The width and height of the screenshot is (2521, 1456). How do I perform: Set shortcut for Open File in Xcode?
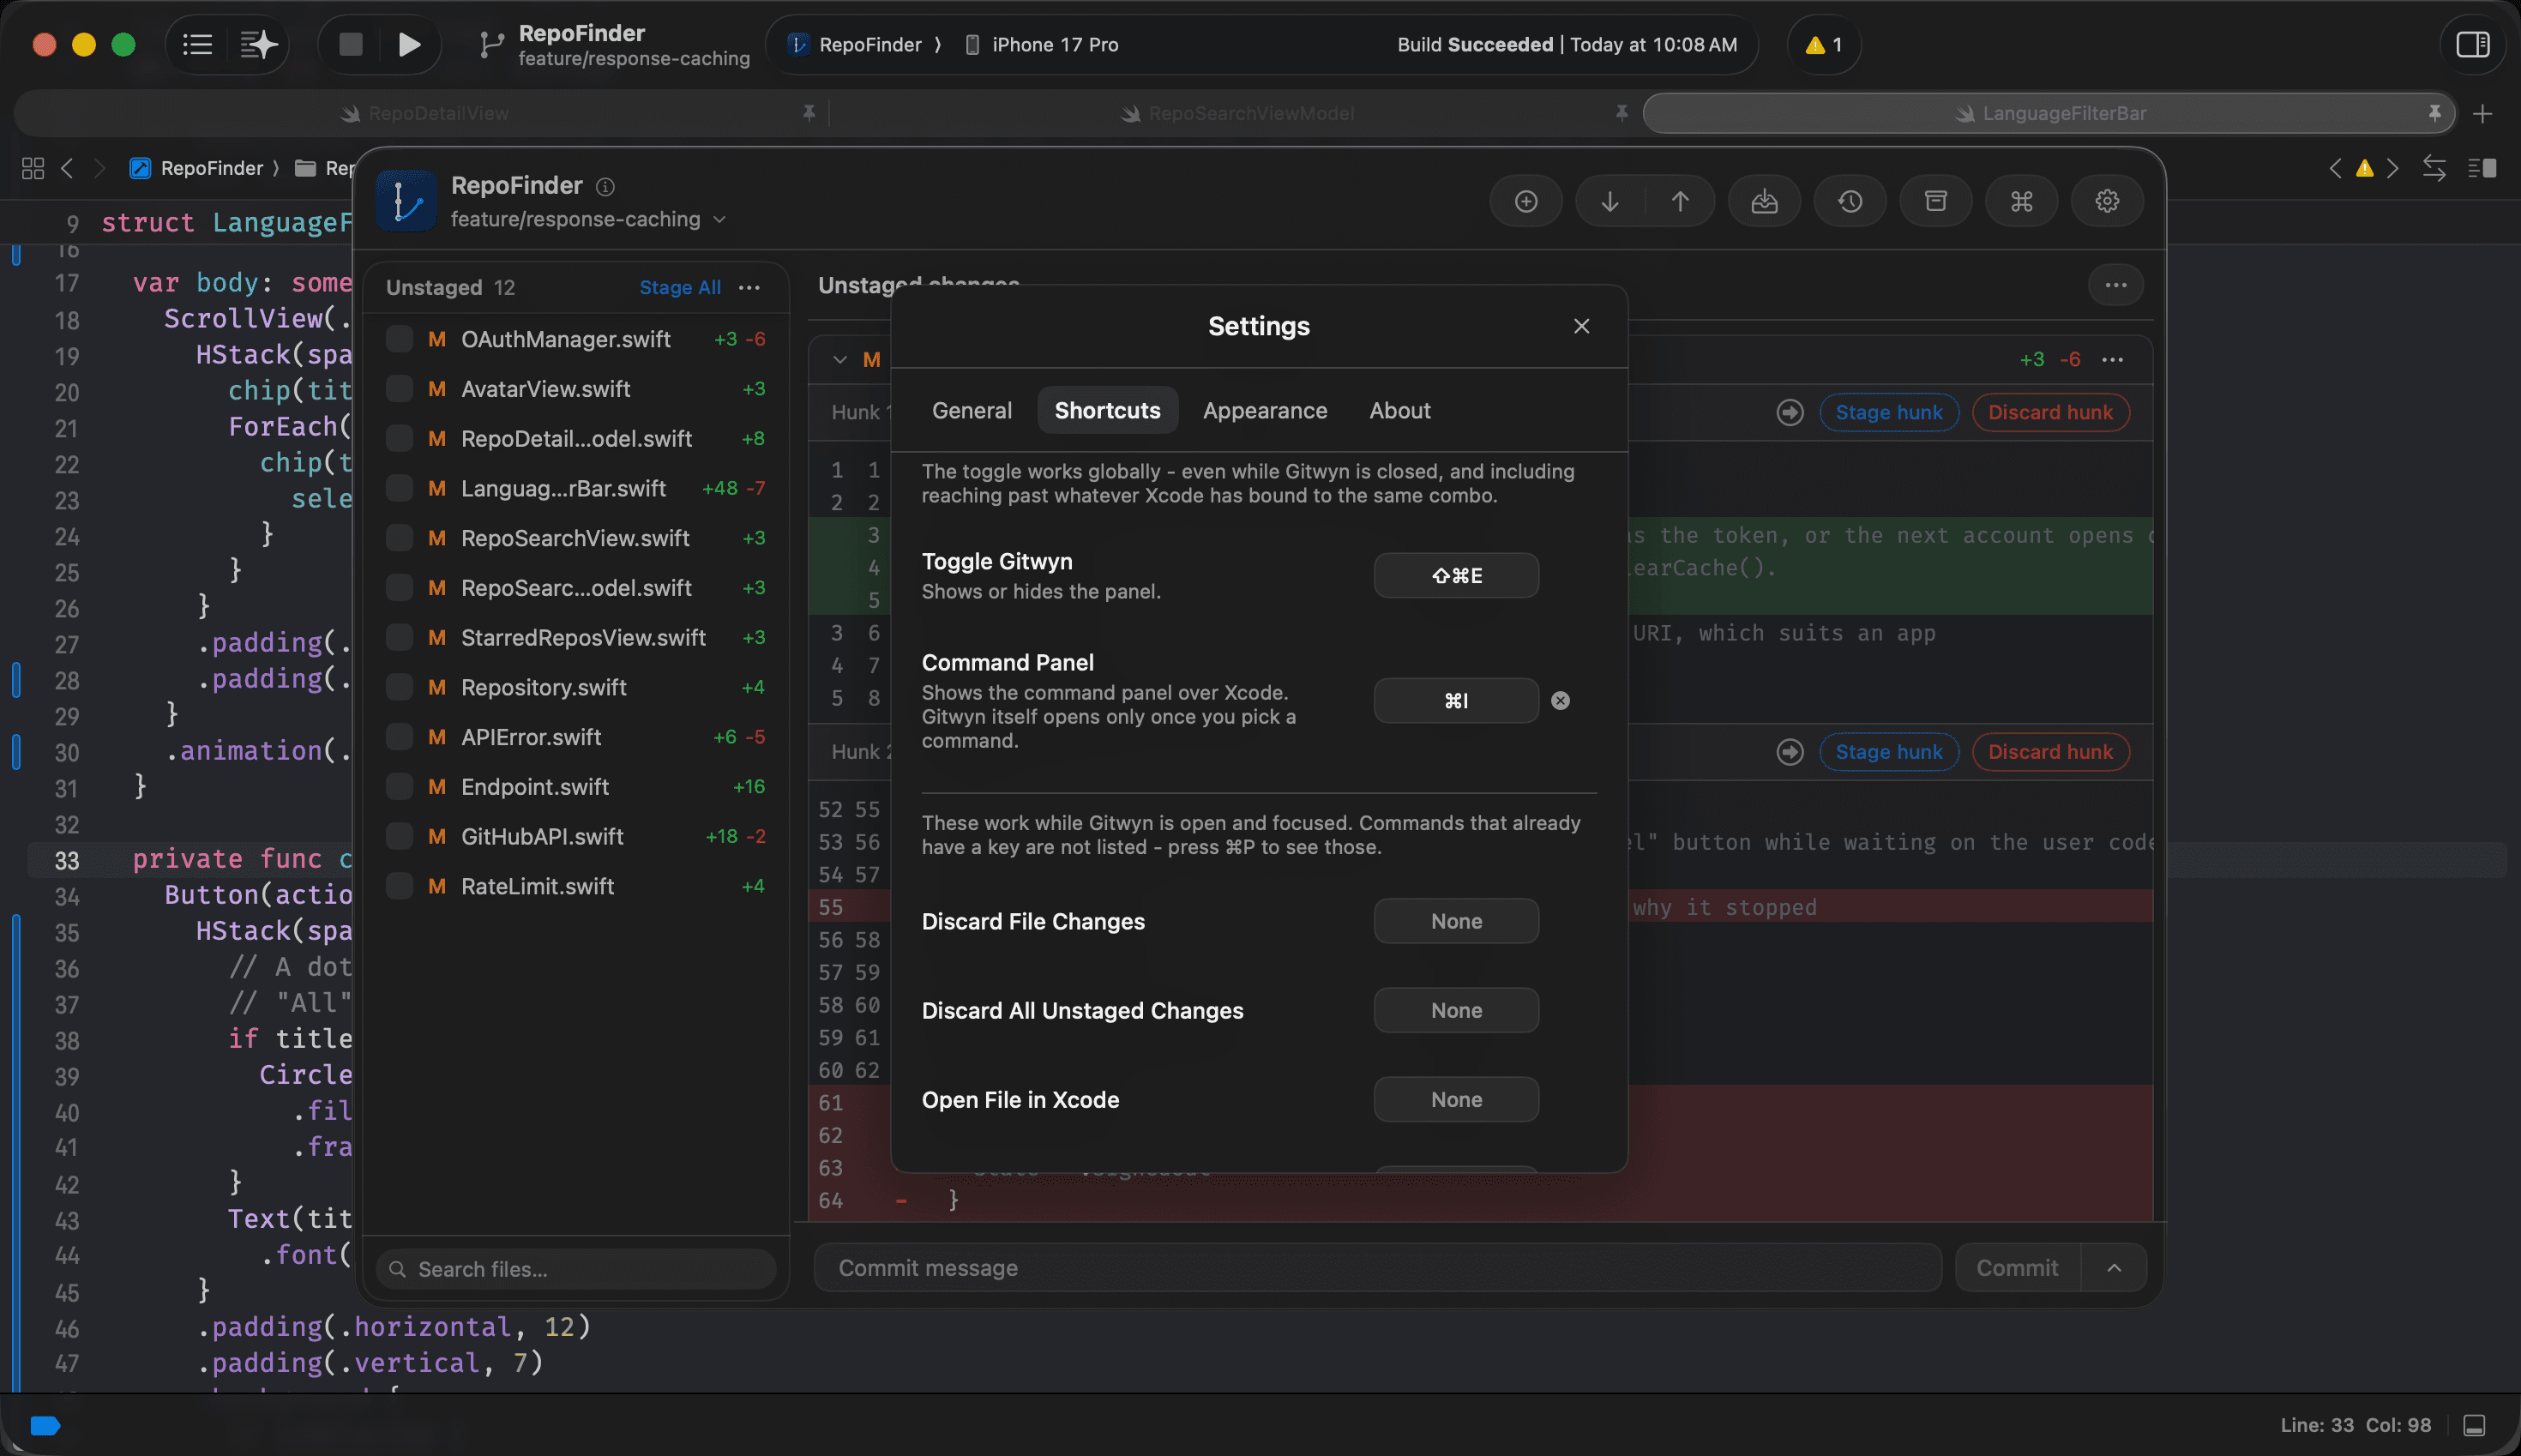pyautogui.click(x=1456, y=1100)
